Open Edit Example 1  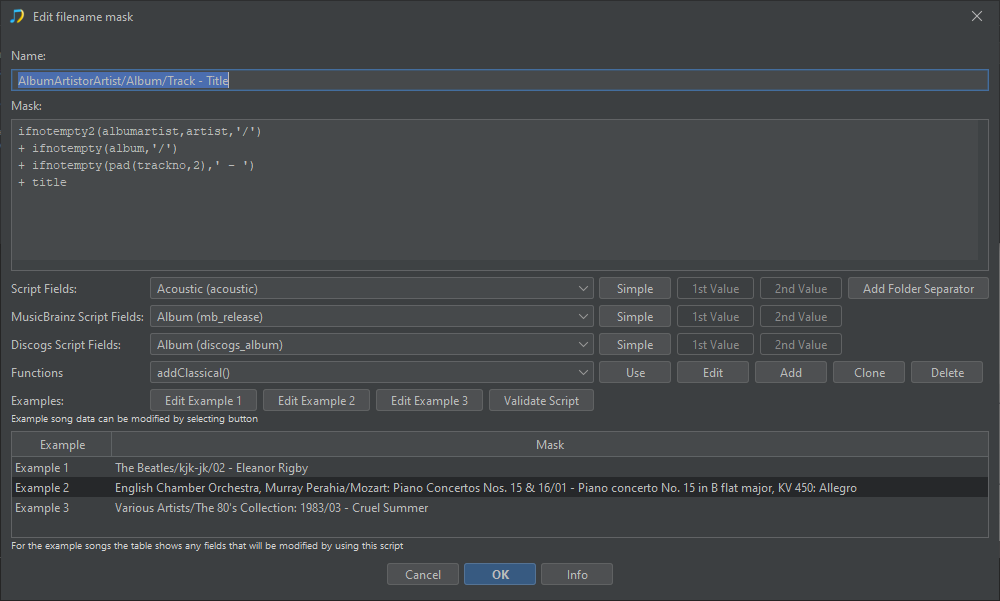(204, 401)
